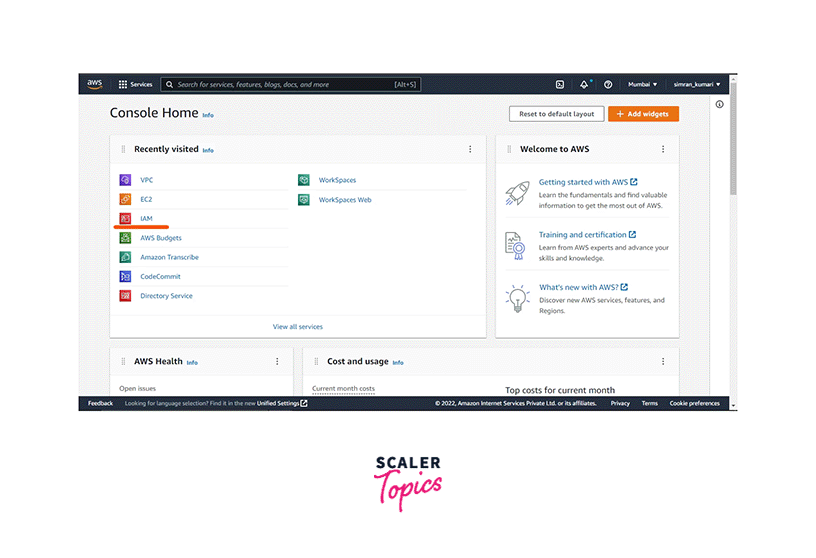This screenshot has height=558, width=816.
Task: Open Welcome to AWS widget options menu
Action: tap(662, 149)
